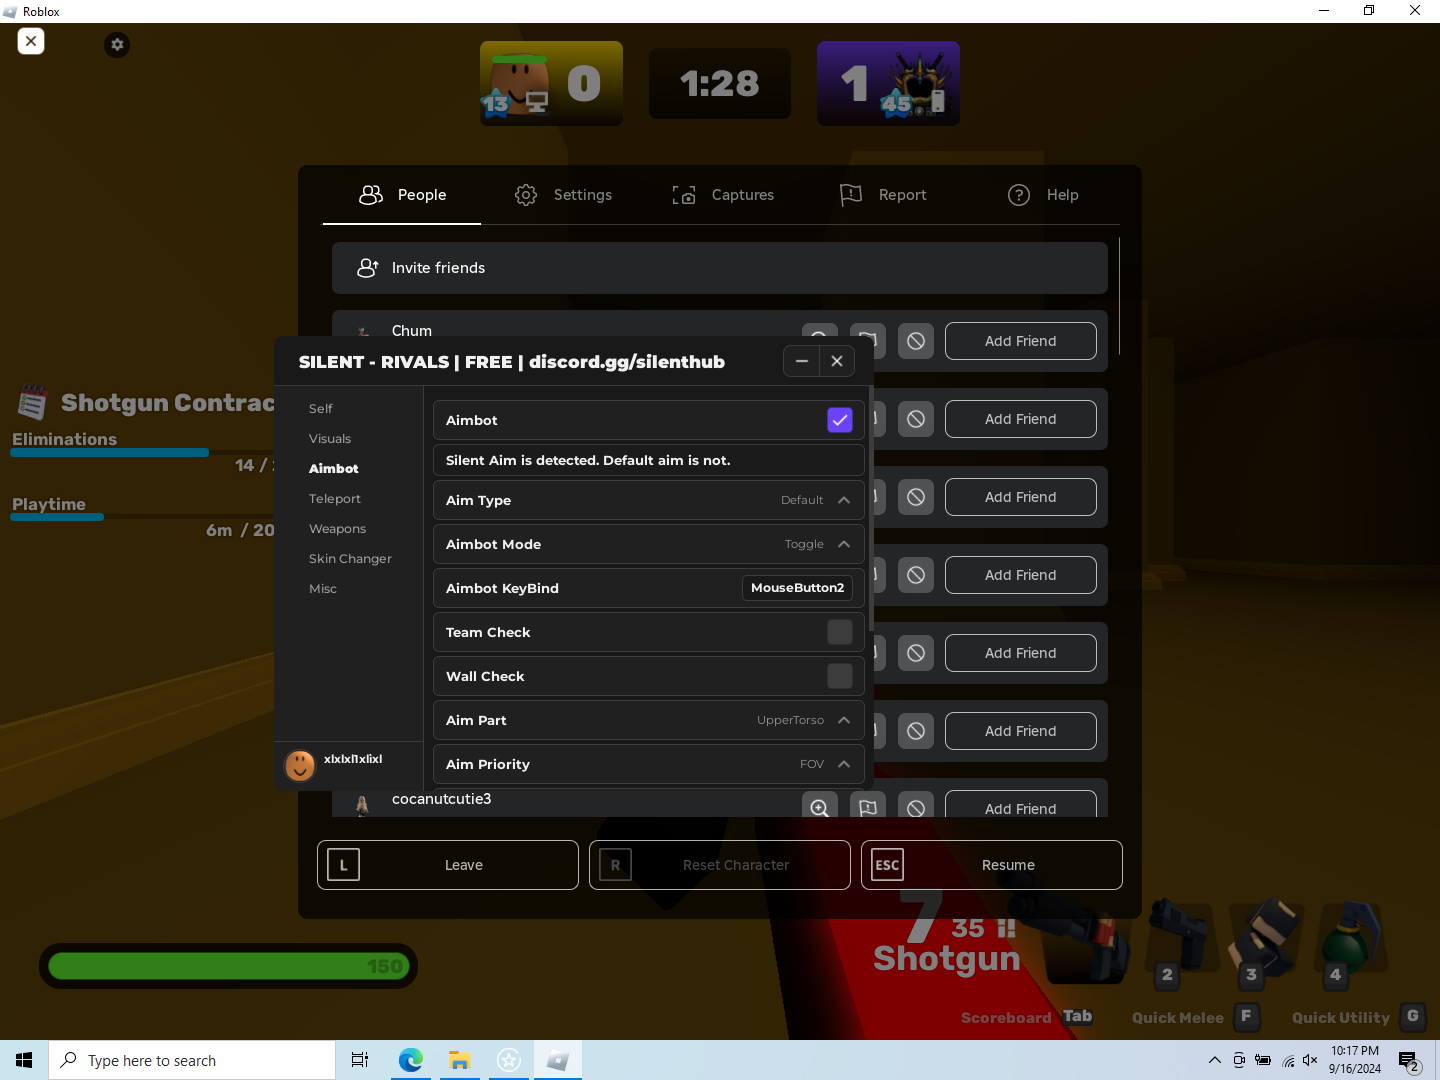The width and height of the screenshot is (1440, 1080).
Task: Select Skin Changer in the panel sidebar
Action: 350,559
